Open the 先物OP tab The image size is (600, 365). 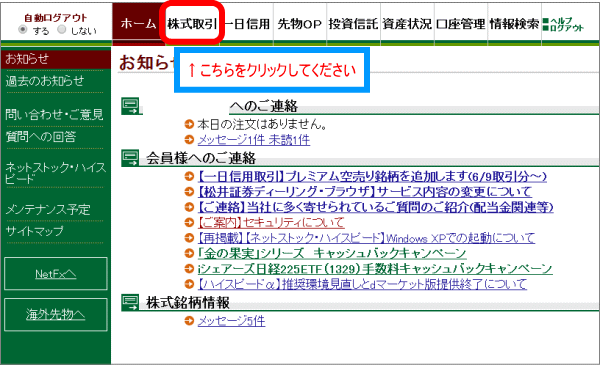(300, 24)
